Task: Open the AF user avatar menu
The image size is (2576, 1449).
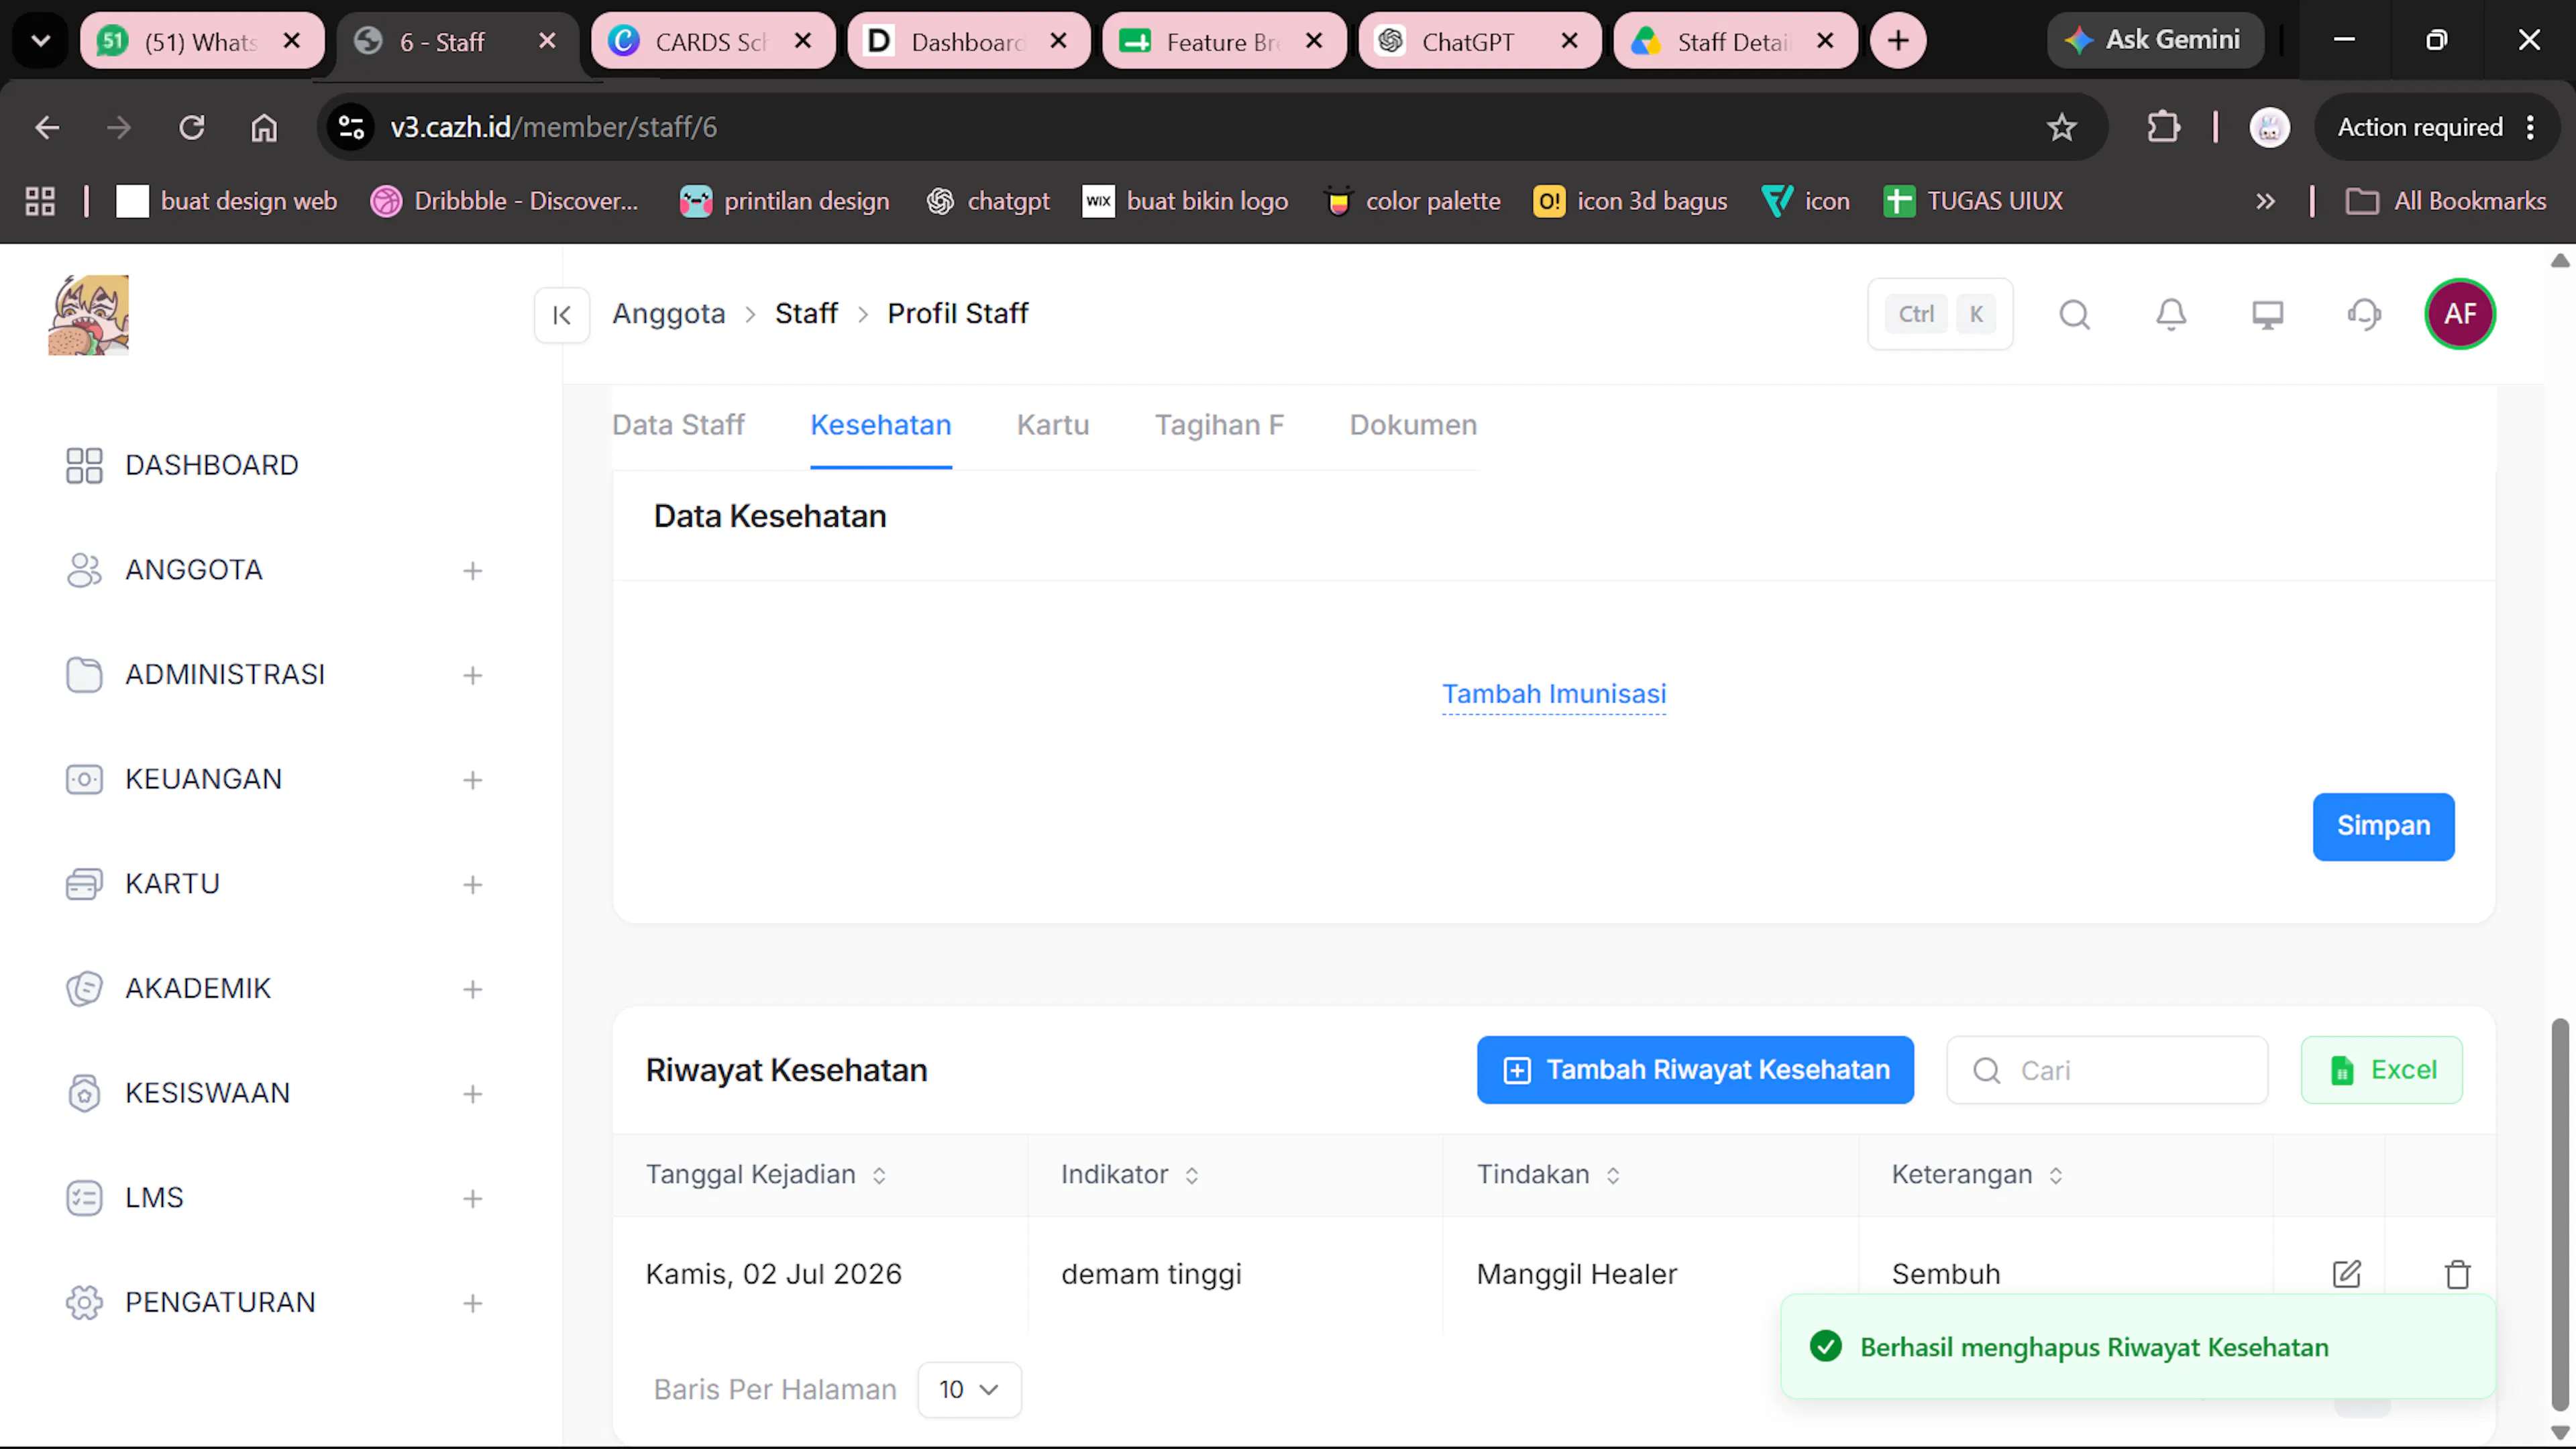Action: coord(2460,314)
